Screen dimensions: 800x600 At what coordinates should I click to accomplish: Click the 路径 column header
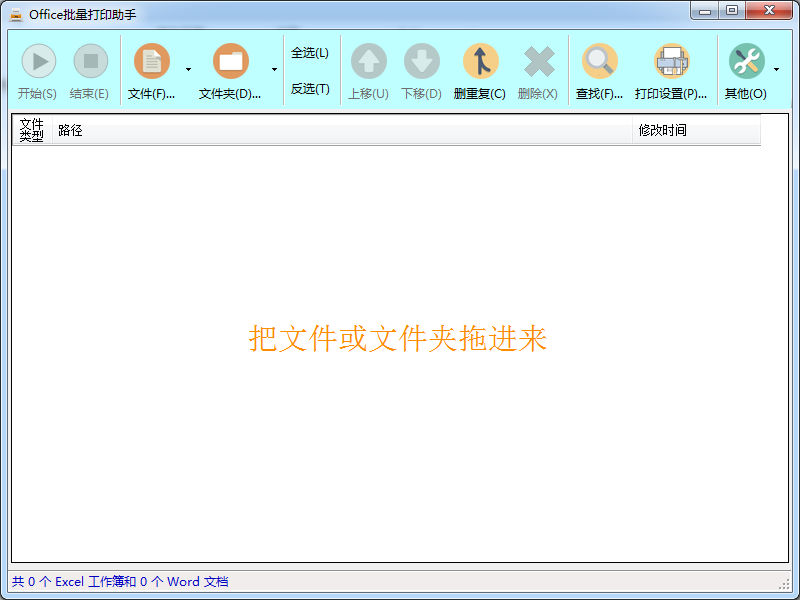pos(70,129)
